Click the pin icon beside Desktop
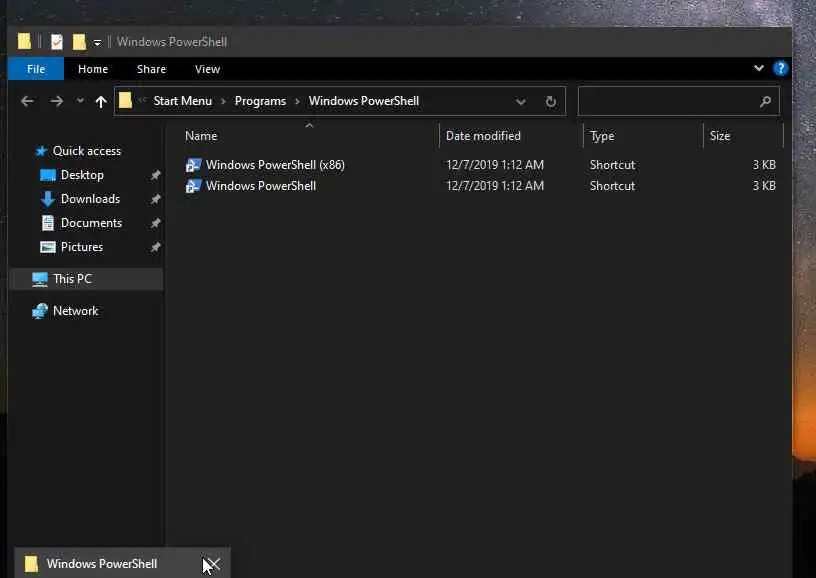The height and width of the screenshot is (578, 816). [155, 175]
